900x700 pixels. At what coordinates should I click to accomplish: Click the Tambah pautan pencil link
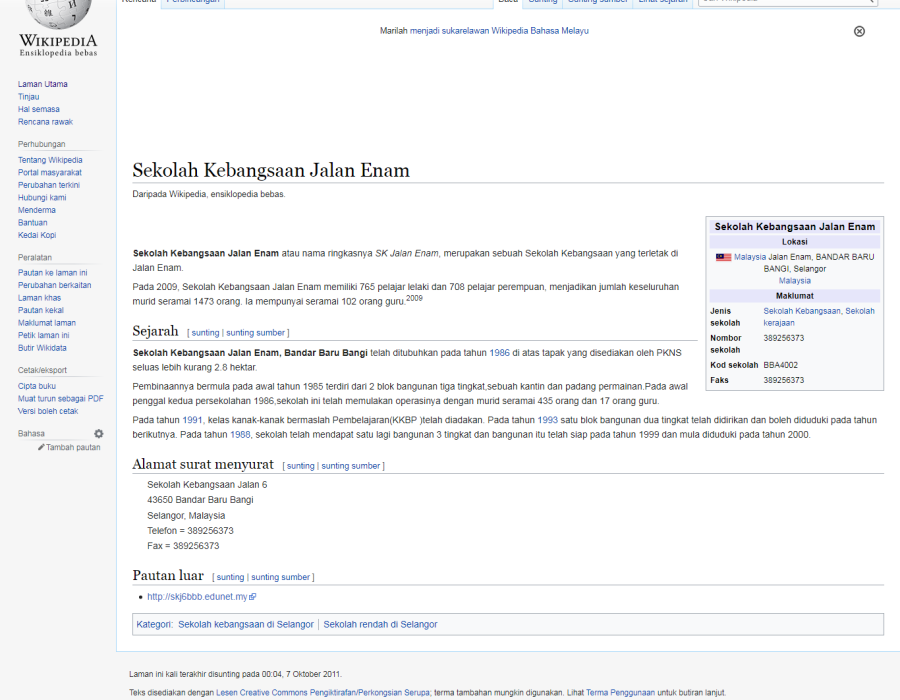(x=69, y=448)
